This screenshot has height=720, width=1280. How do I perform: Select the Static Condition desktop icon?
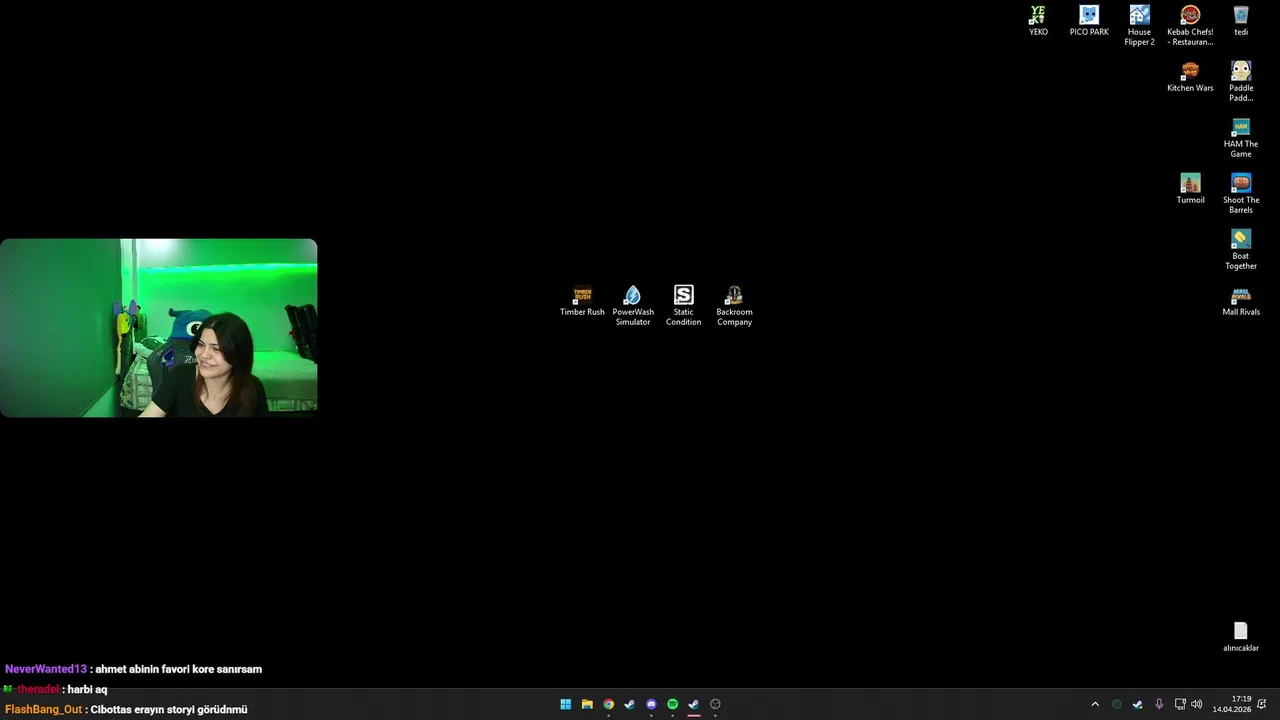(684, 306)
